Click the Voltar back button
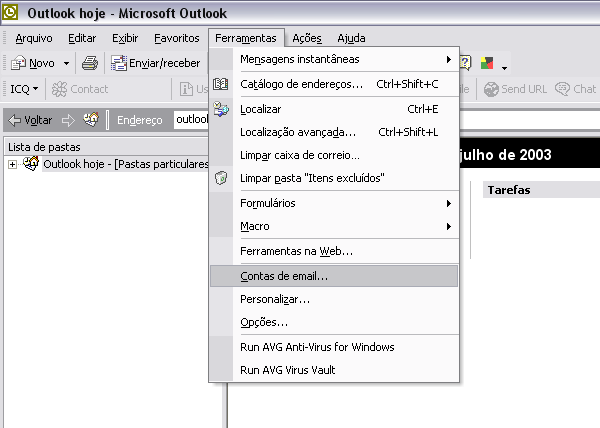This screenshot has width=600, height=428. click(x=30, y=120)
